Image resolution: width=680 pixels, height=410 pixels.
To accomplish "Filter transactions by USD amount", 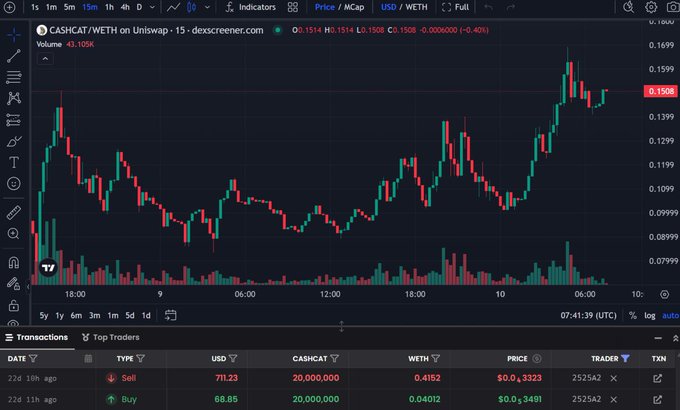I will pyautogui.click(x=233, y=358).
